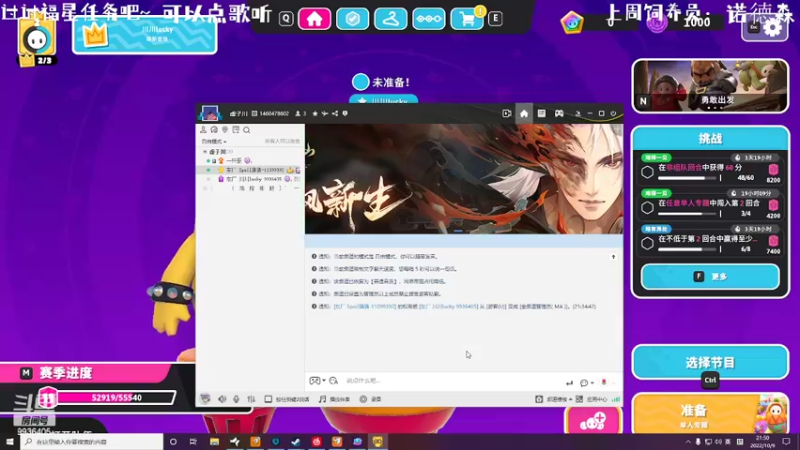Click the pink invite friends button
Screen dimensions: 800x450
(592, 421)
